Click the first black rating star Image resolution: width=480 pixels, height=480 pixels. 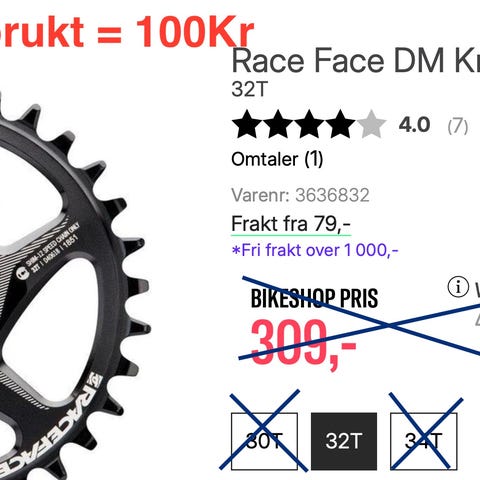click(247, 124)
